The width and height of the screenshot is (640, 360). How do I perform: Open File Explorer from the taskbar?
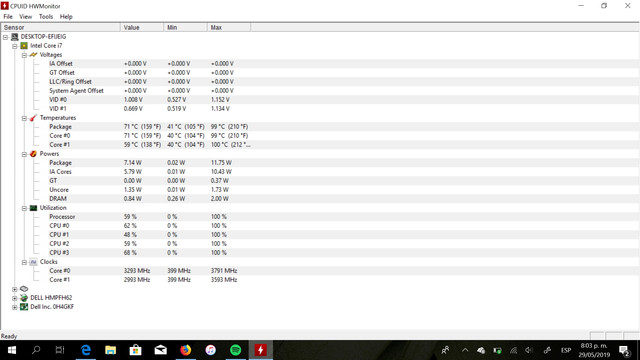click(x=111, y=350)
